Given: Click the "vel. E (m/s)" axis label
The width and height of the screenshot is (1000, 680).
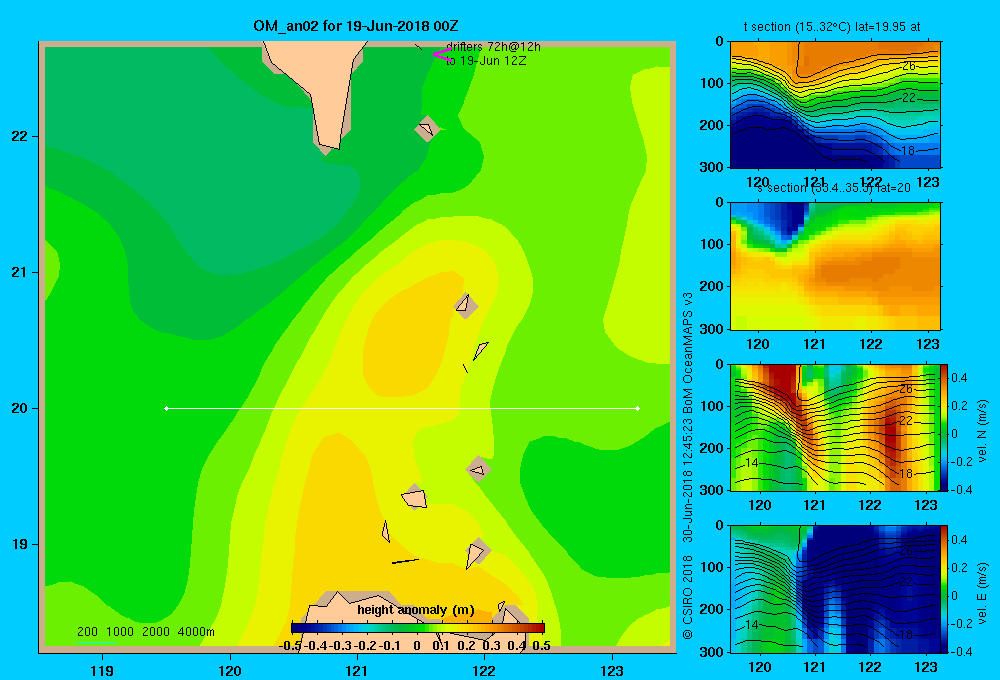Looking at the screenshot, I should [983, 593].
